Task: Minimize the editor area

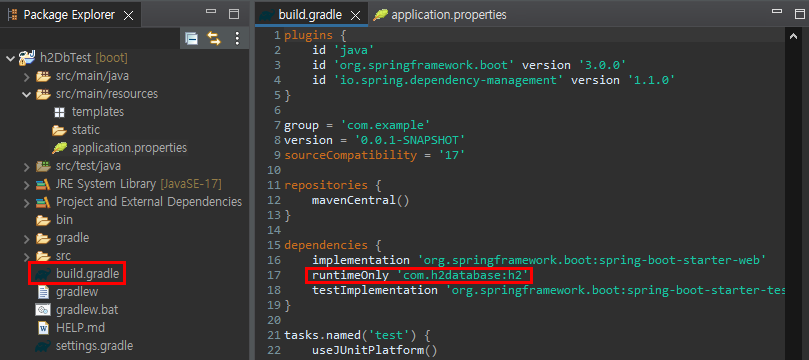Action: 777,11
